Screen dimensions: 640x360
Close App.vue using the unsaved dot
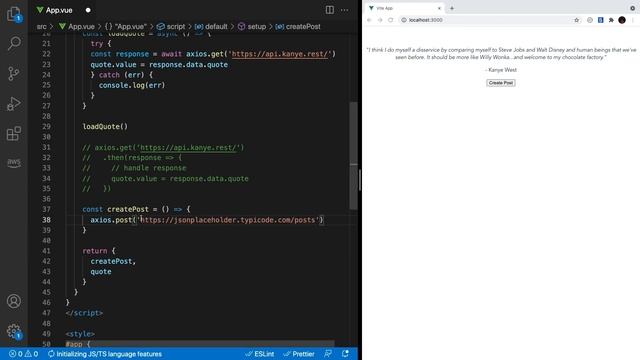coord(88,10)
